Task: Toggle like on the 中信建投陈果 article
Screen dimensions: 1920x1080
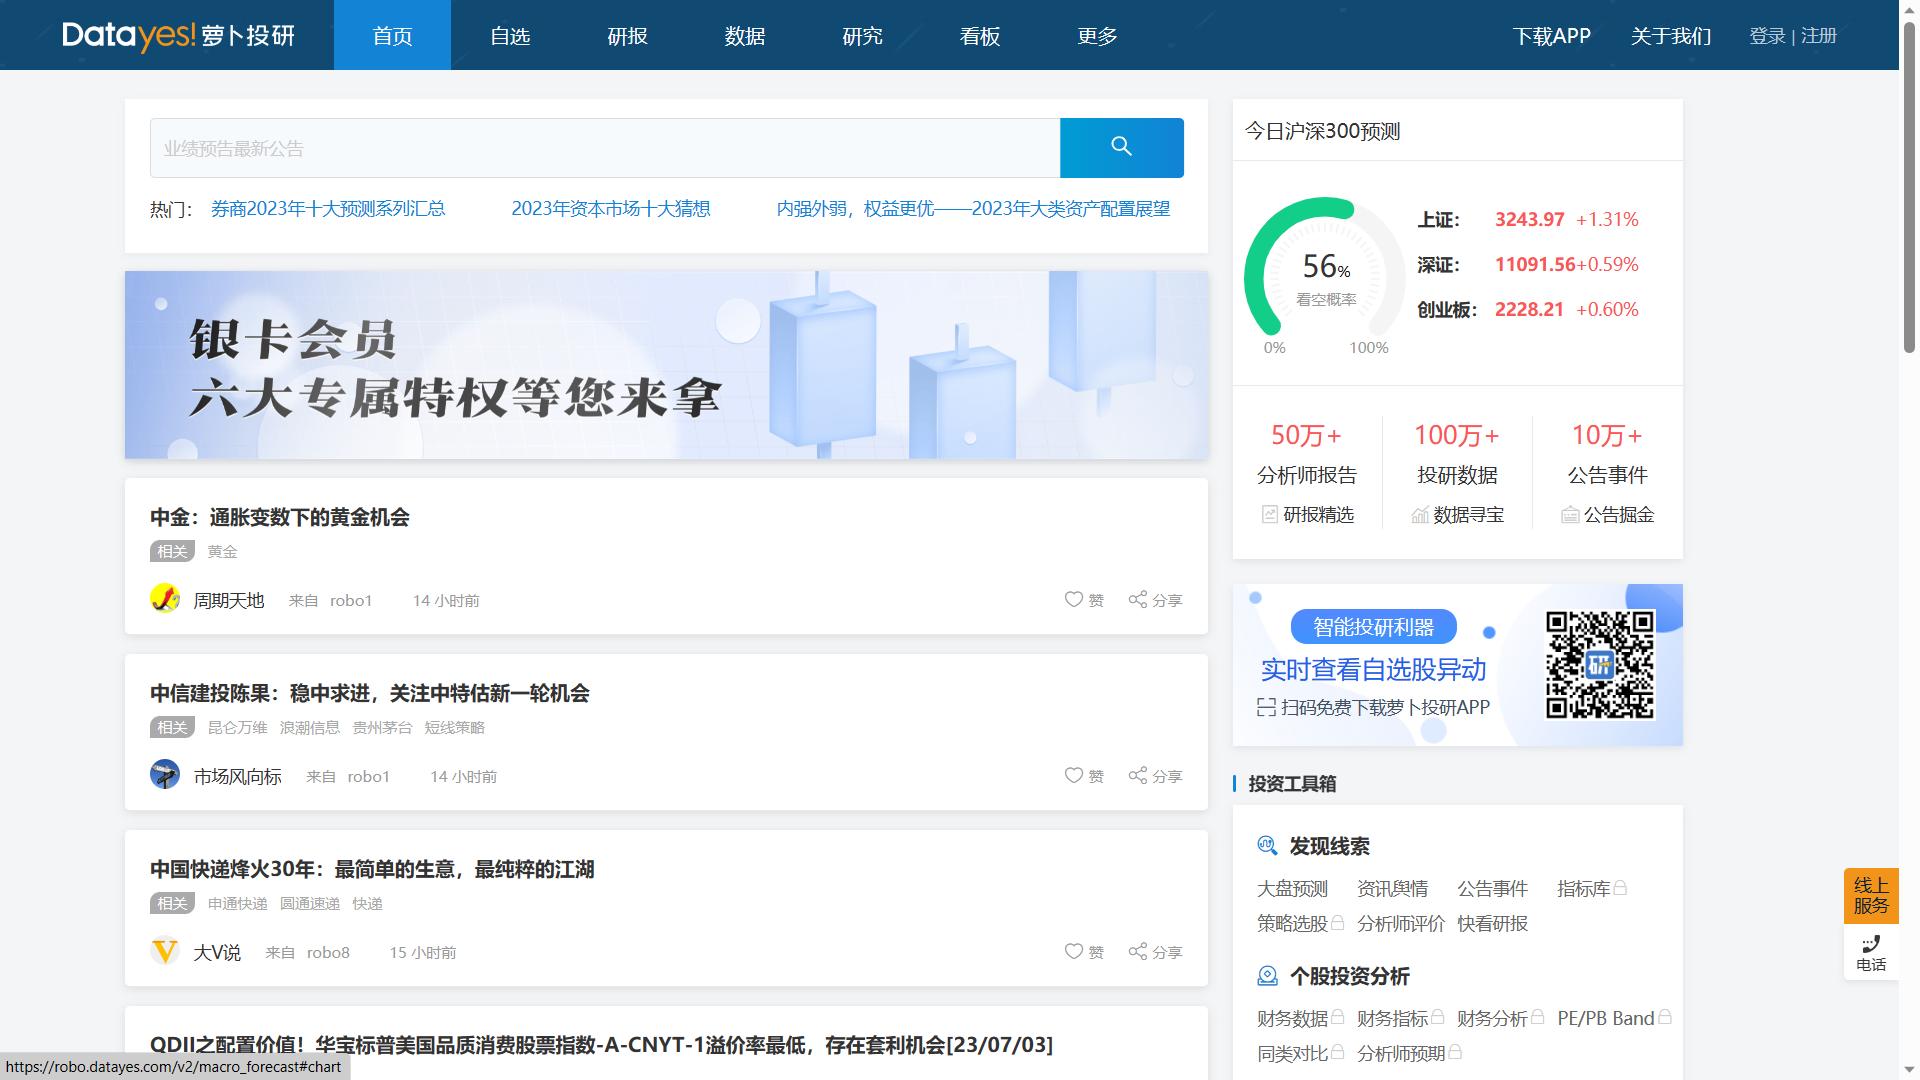Action: pyautogui.click(x=1073, y=775)
